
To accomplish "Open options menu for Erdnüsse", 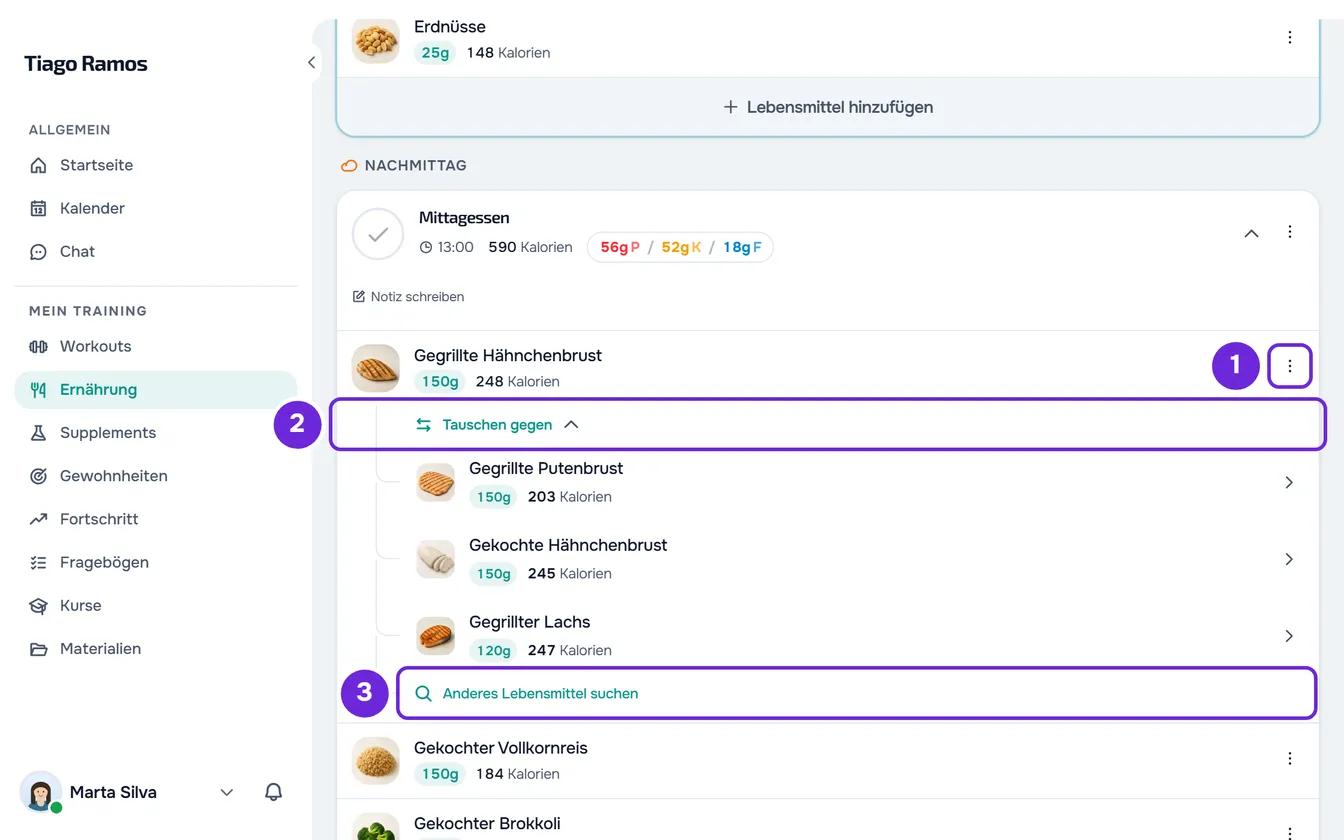I will click(x=1290, y=38).
